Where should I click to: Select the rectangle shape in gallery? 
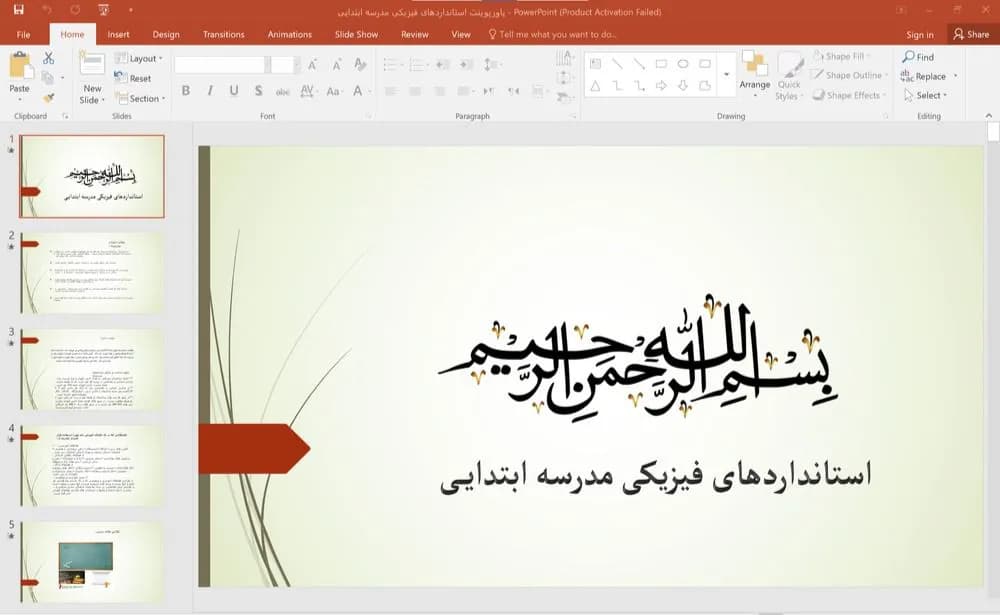coord(661,64)
